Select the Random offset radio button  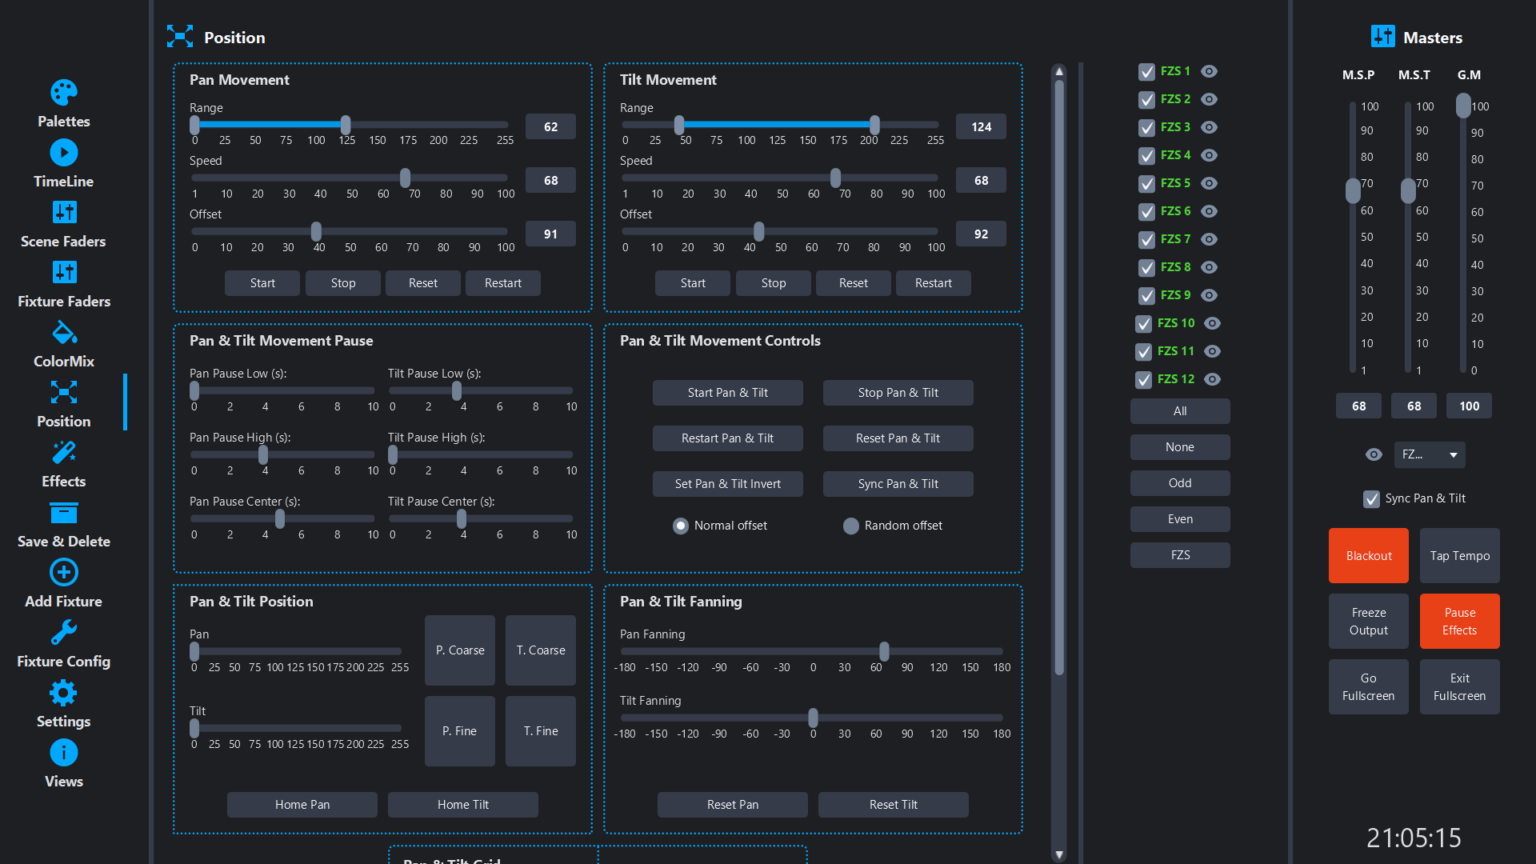coord(851,525)
